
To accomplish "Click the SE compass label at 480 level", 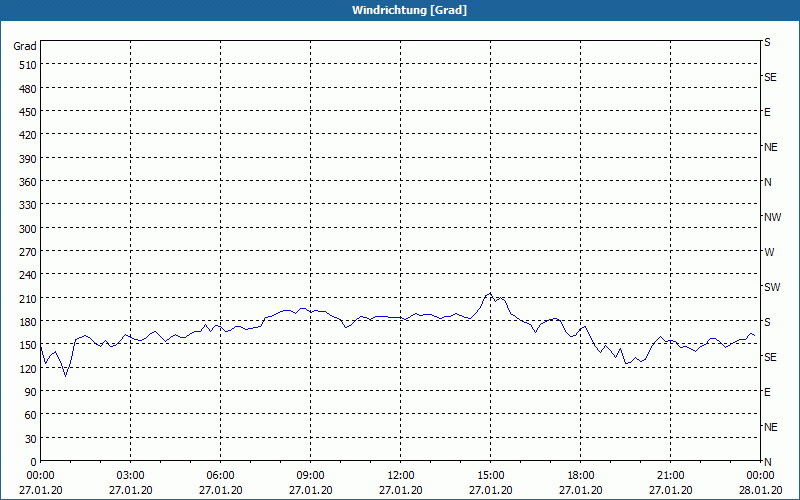I will 770,77.
